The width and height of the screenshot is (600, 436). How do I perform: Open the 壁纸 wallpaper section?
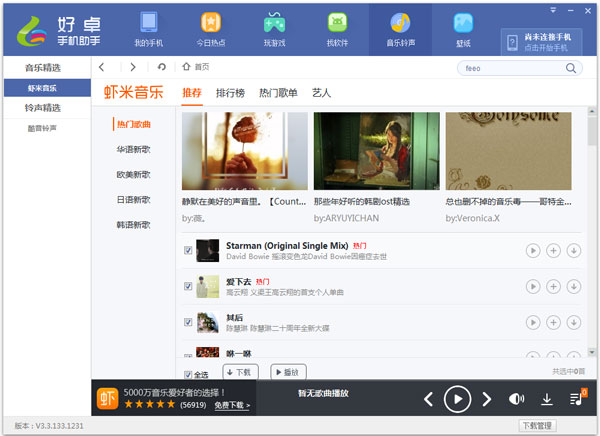463,30
